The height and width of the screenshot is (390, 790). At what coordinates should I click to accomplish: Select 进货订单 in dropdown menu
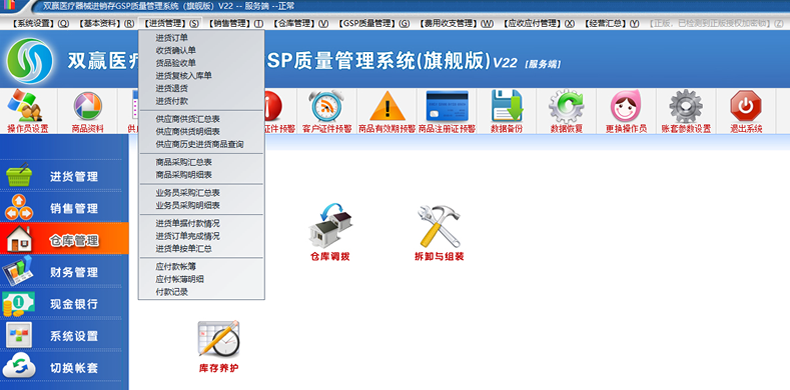click(172, 37)
